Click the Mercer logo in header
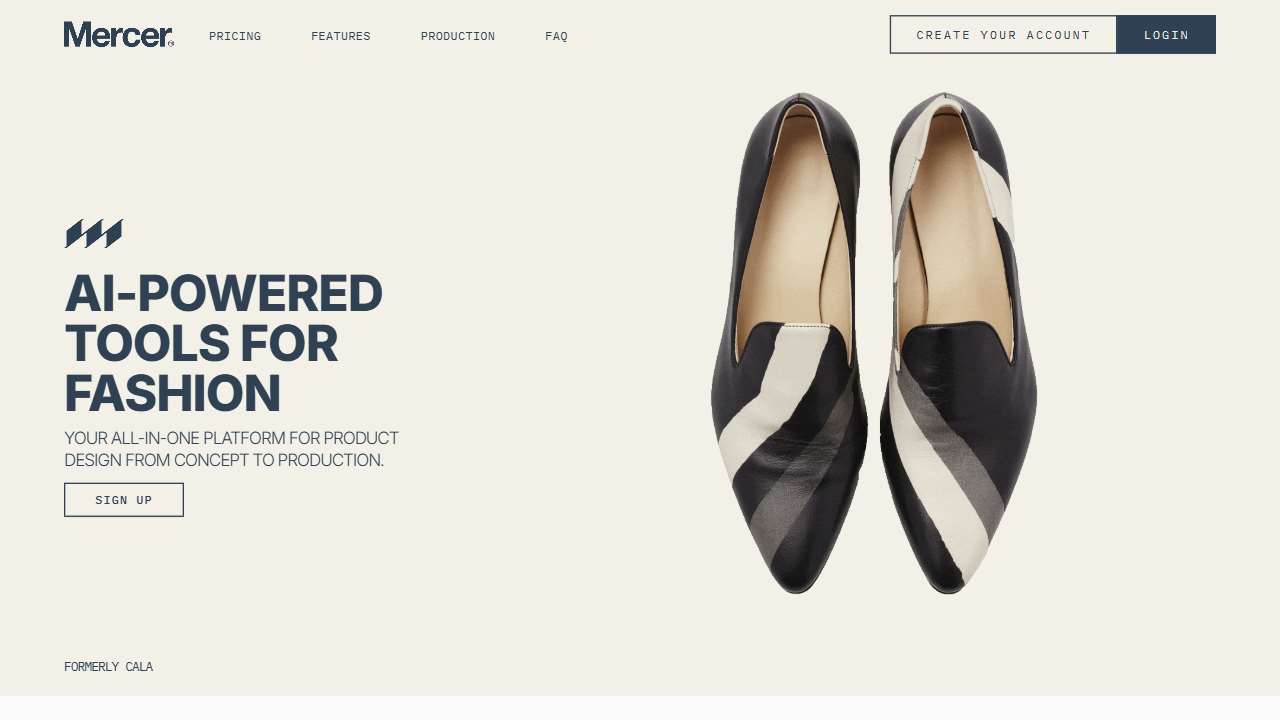 (119, 35)
